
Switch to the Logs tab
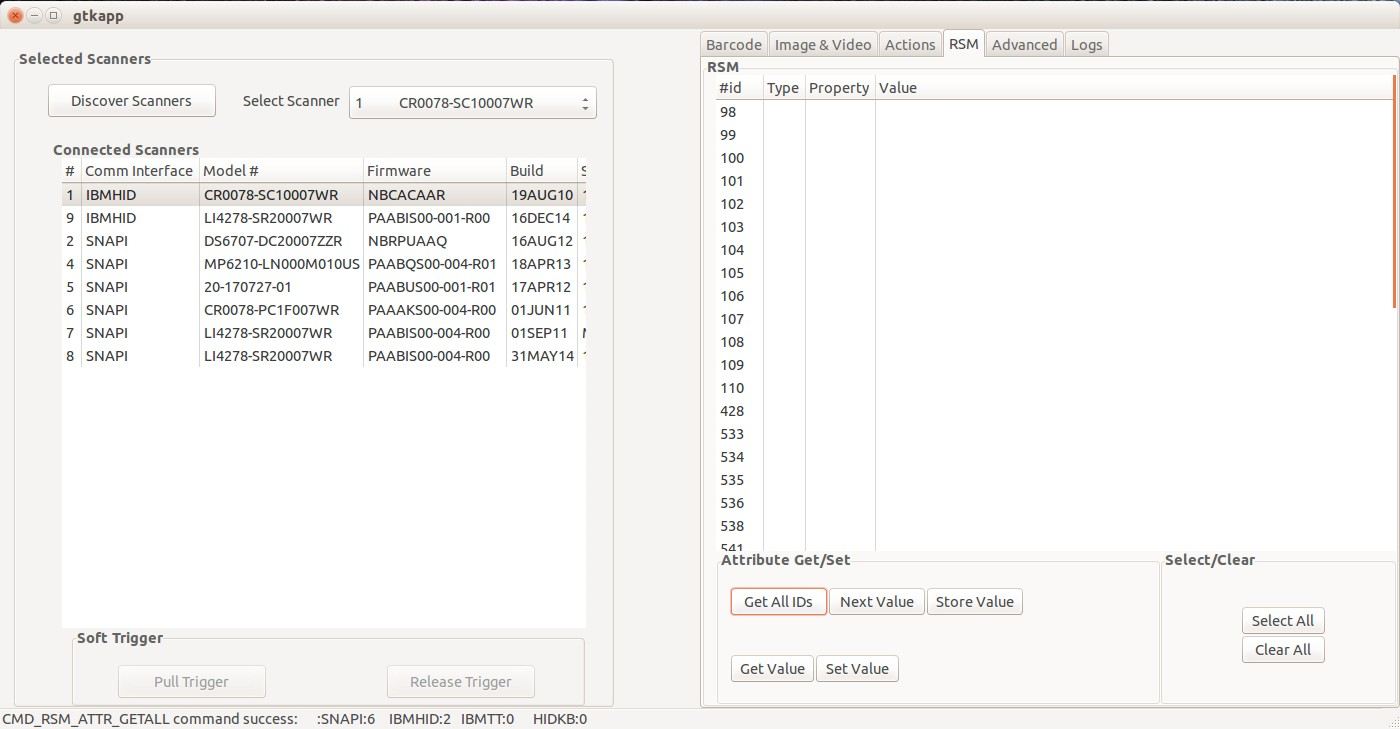click(x=1086, y=44)
